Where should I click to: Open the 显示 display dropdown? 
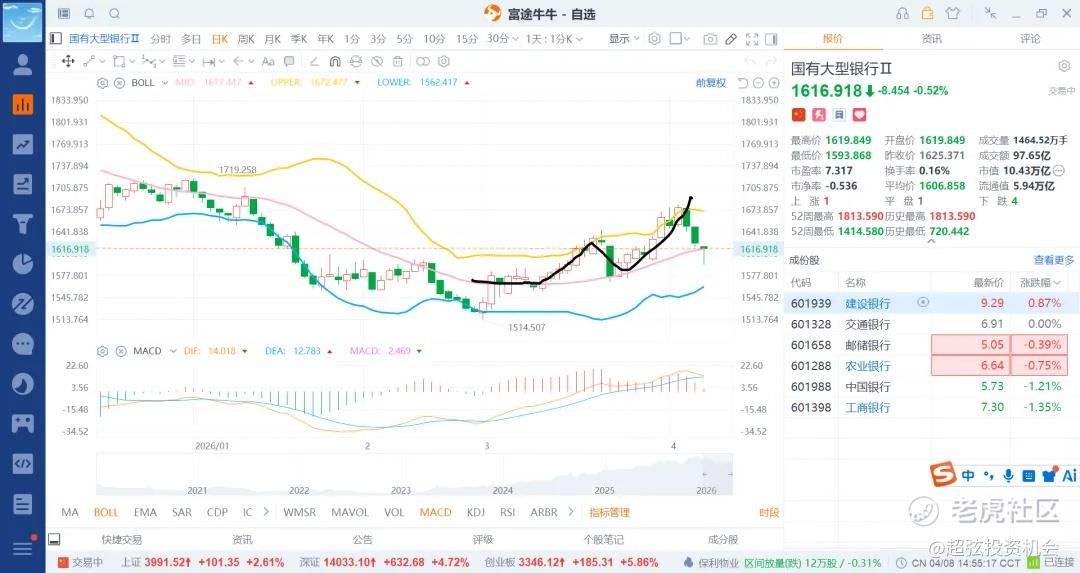pyautogui.click(x=624, y=39)
